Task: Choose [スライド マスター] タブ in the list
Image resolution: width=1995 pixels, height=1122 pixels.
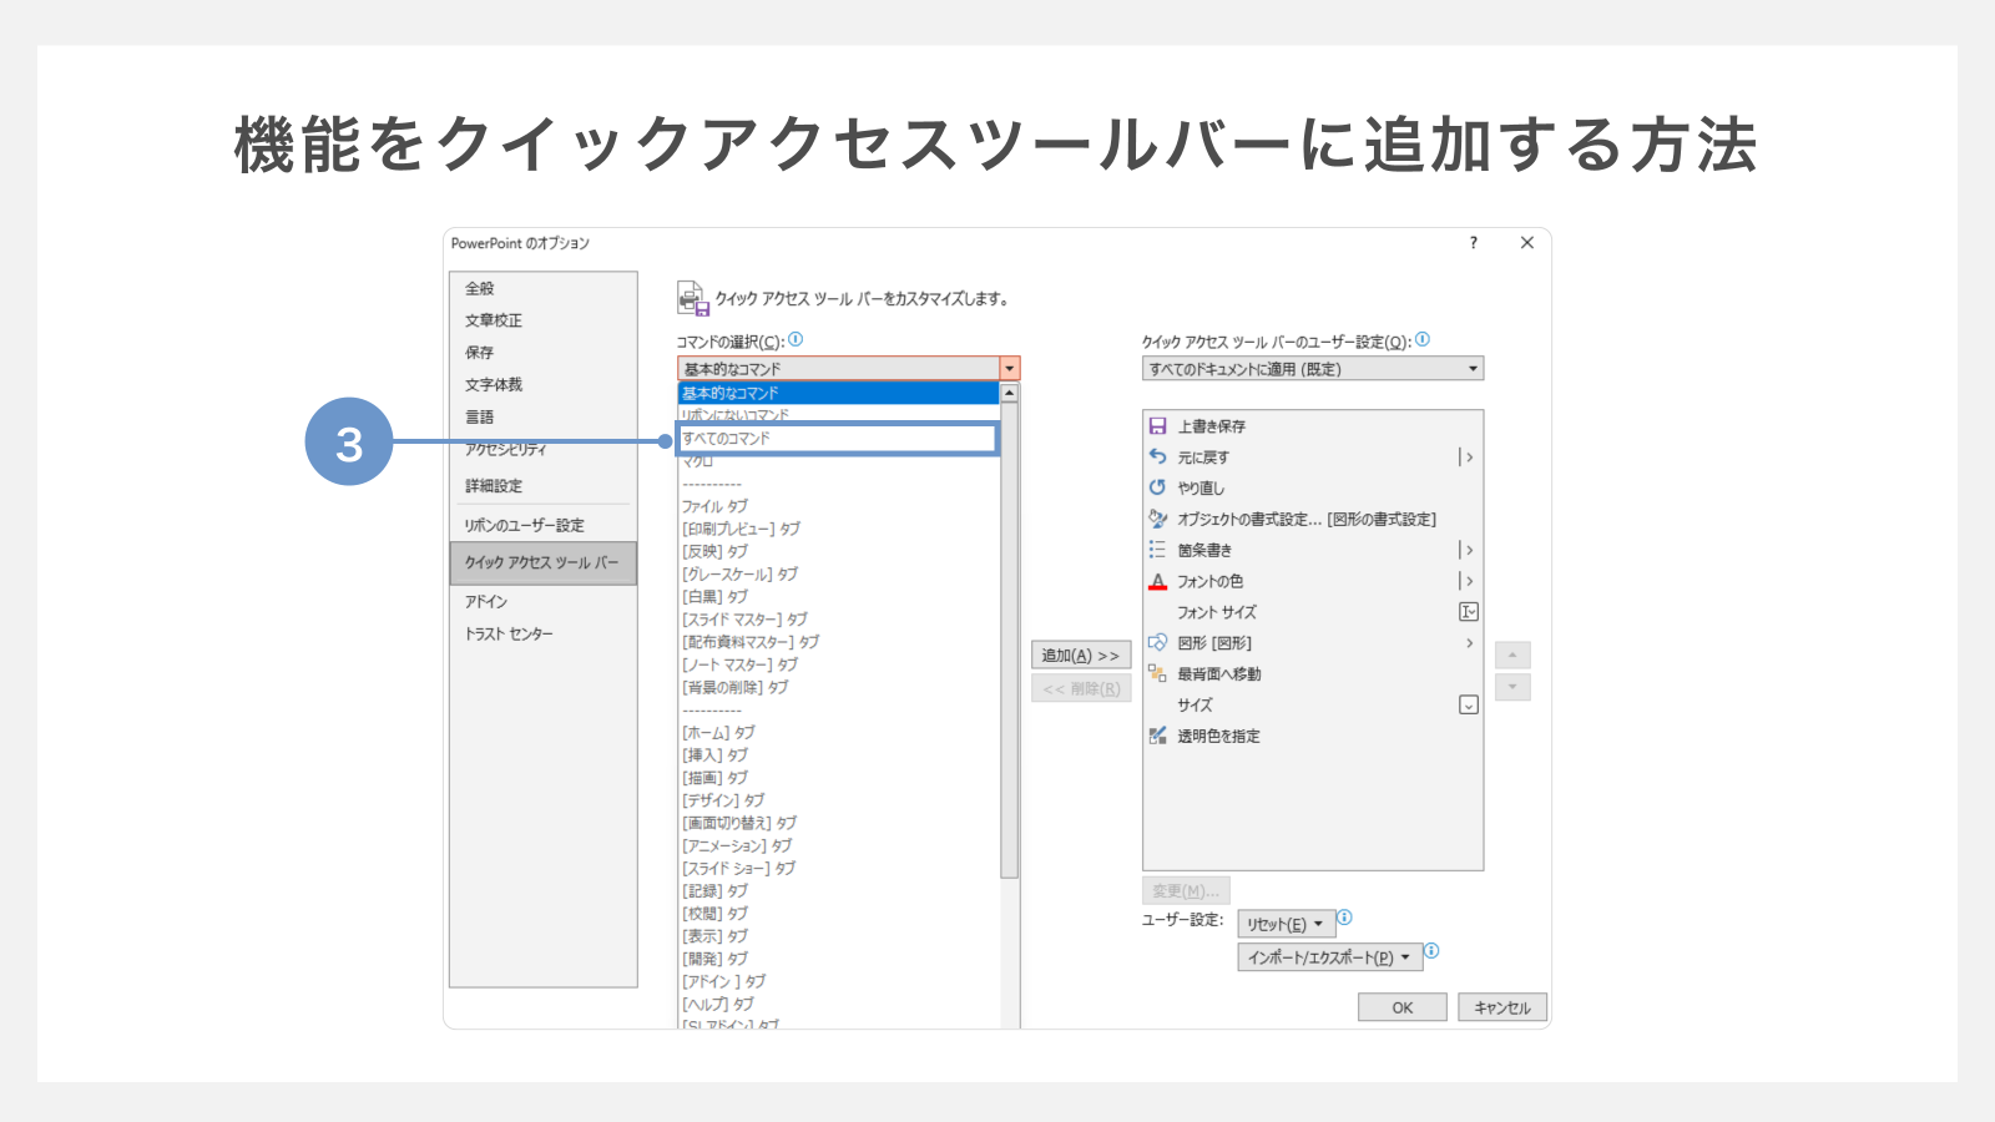Action: (838, 619)
